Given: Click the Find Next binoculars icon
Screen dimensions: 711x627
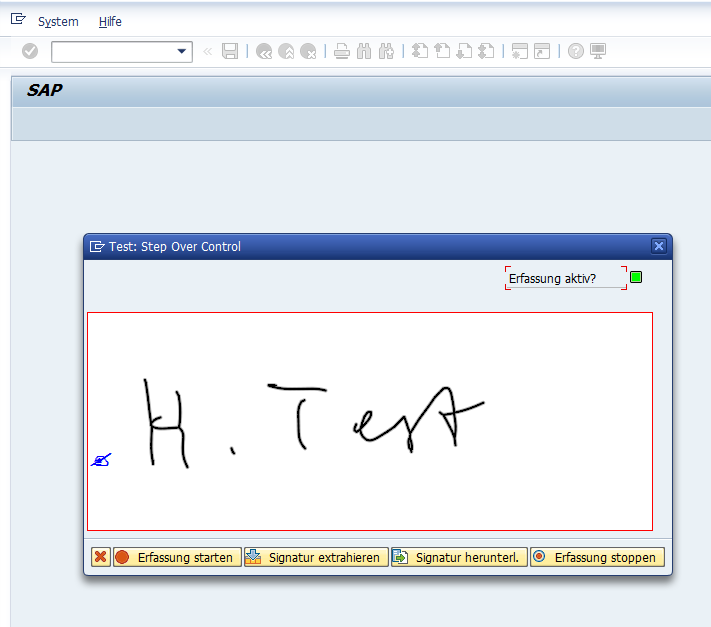Looking at the screenshot, I should click(x=386, y=51).
